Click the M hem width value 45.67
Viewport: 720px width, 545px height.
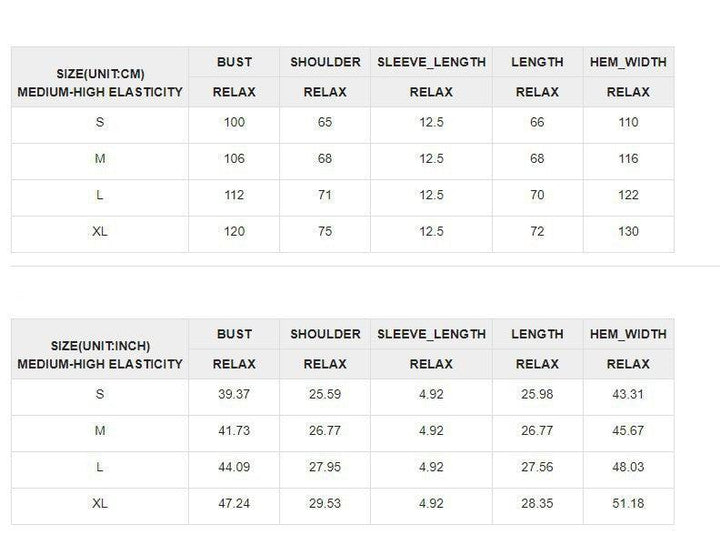click(628, 431)
